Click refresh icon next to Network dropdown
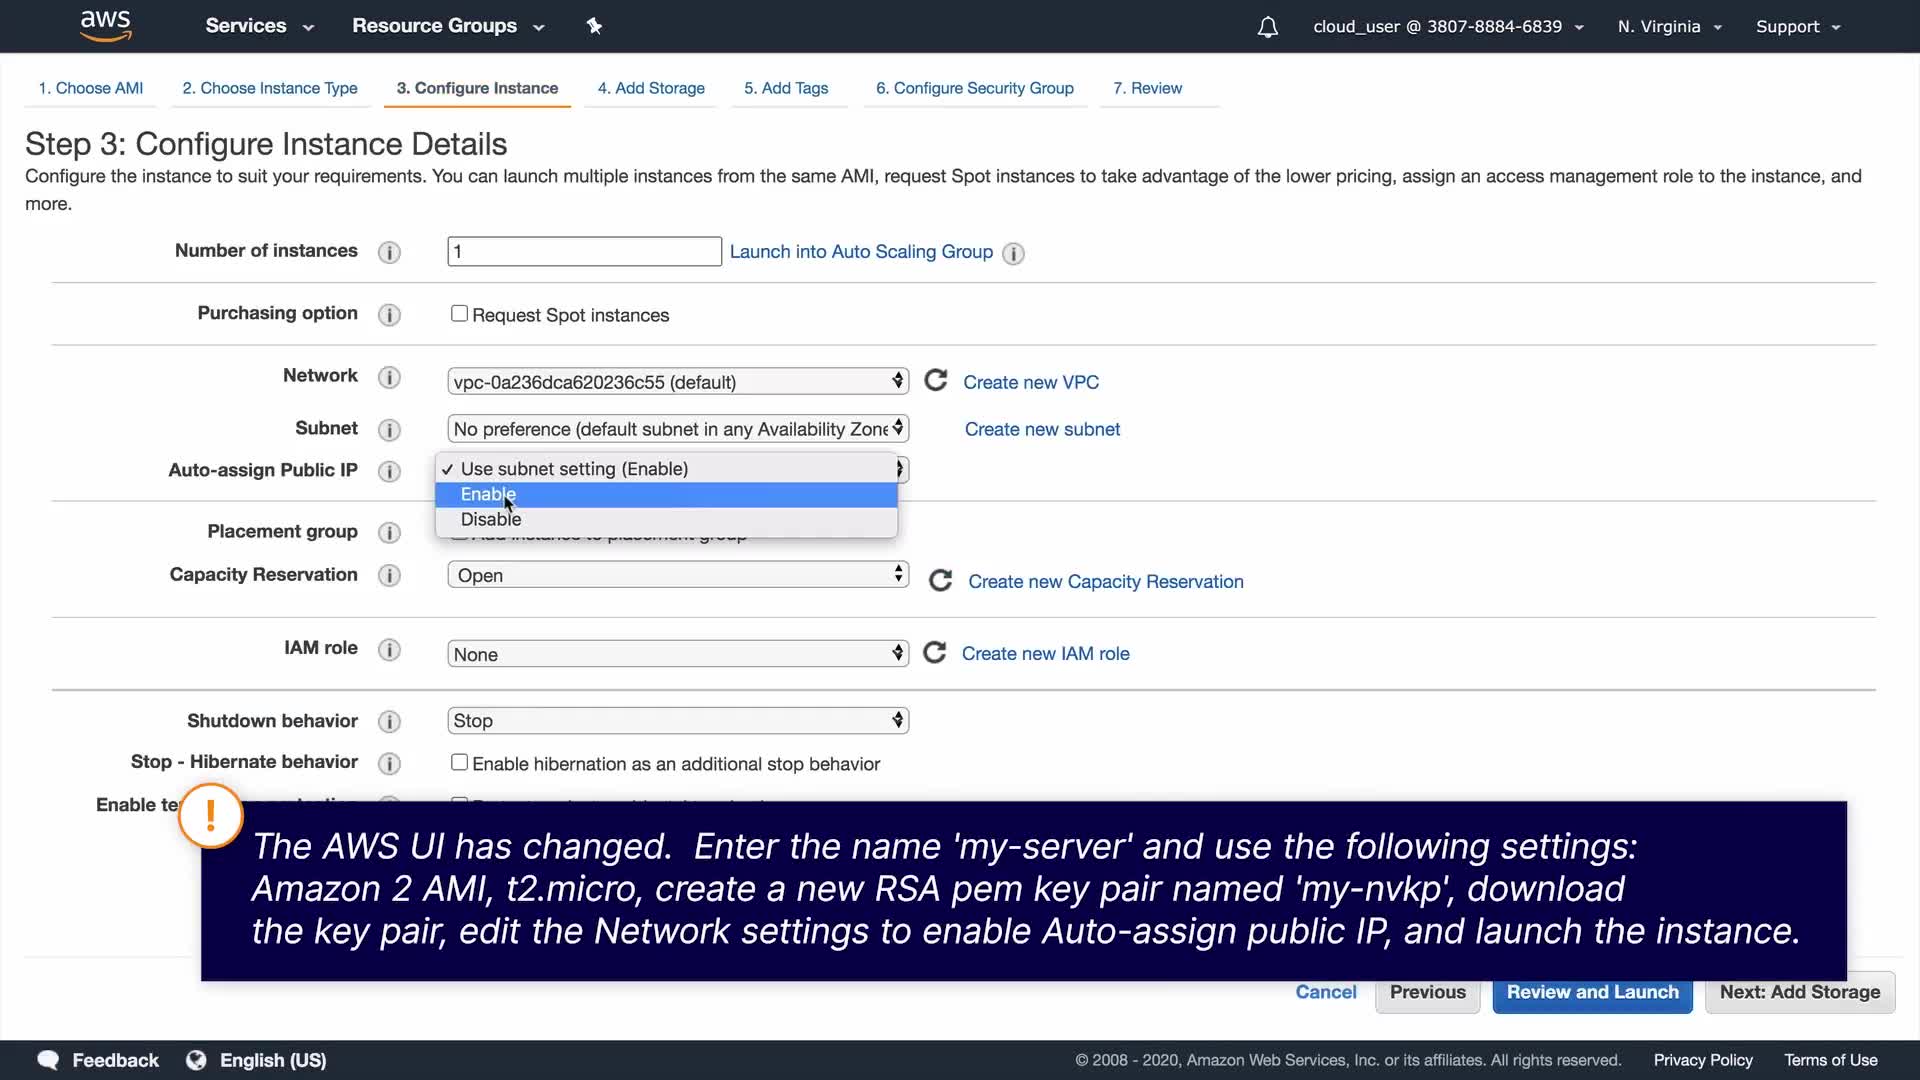Screen dimensions: 1920x1080 coord(935,381)
